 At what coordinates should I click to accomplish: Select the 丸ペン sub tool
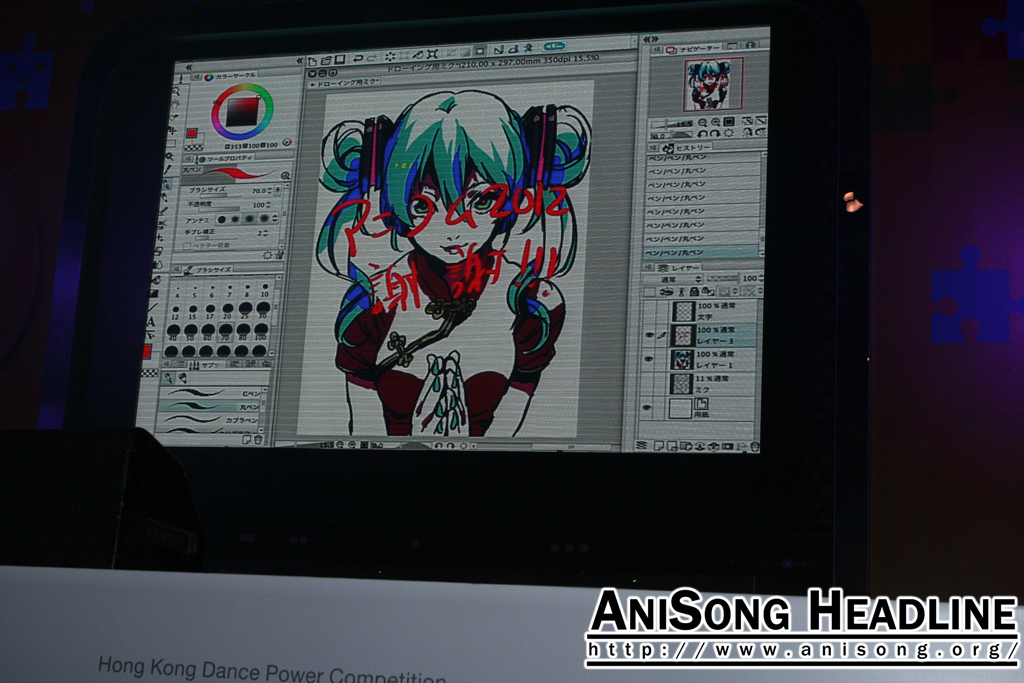pos(210,407)
